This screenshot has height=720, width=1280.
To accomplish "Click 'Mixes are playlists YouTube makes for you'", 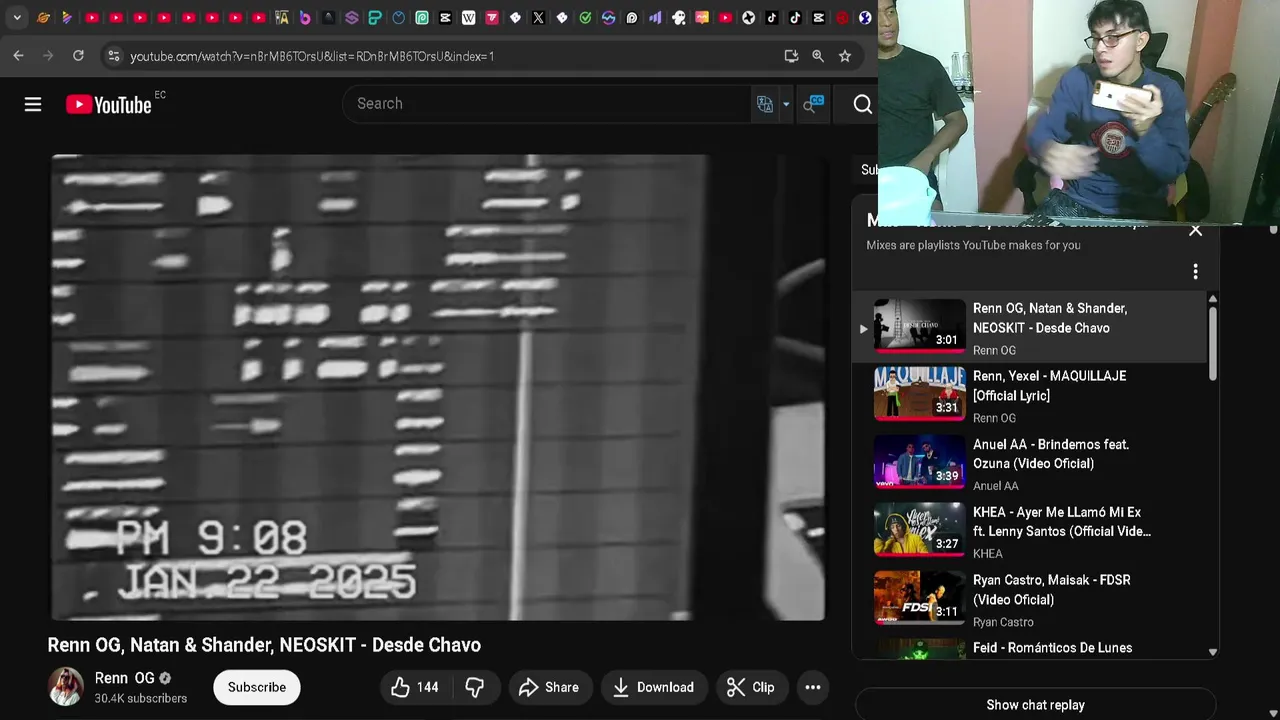I will click(x=974, y=245).
